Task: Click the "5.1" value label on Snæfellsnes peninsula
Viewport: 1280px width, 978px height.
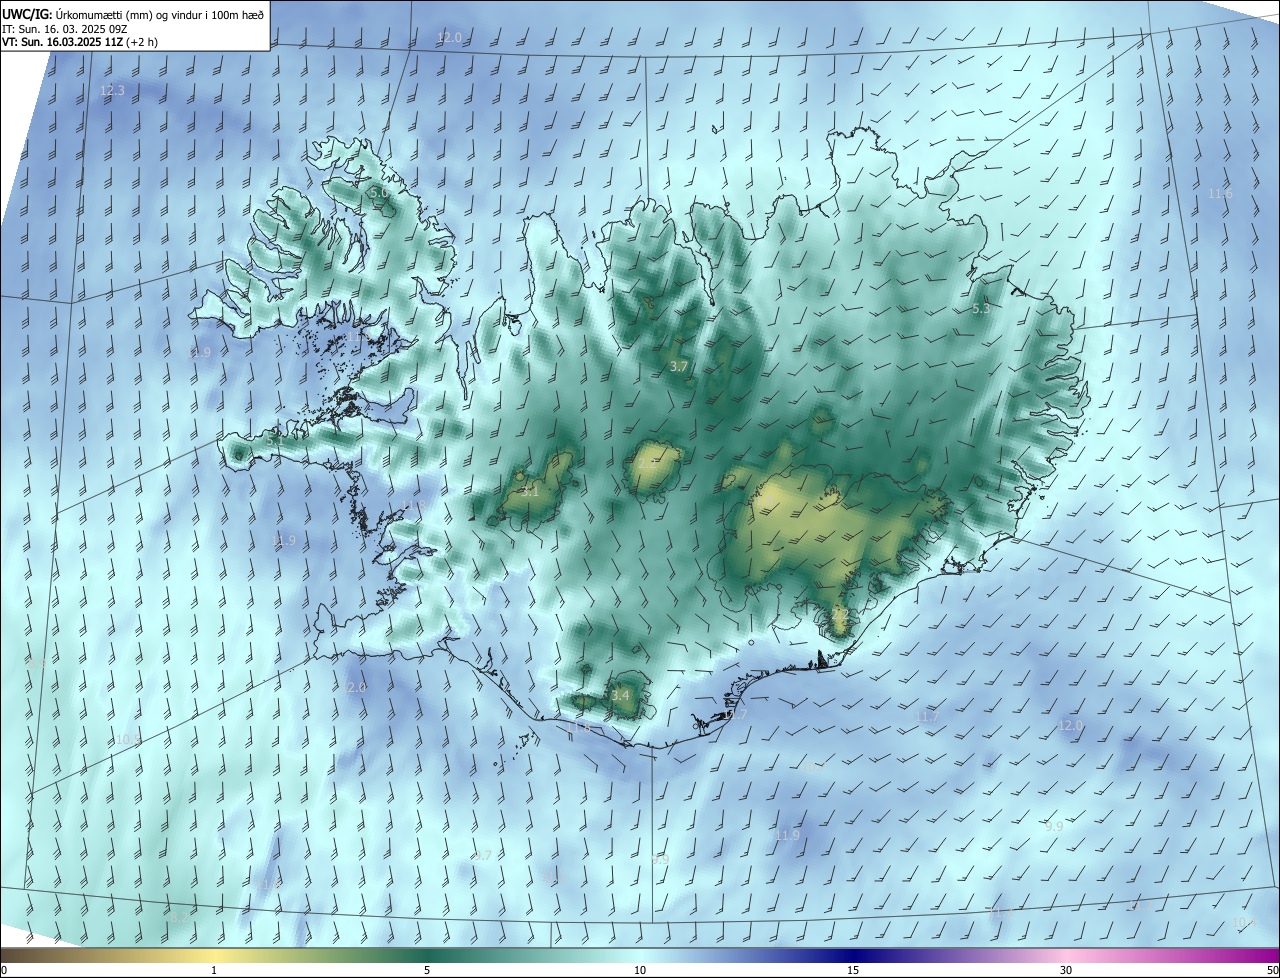Action: pyautogui.click(x=276, y=439)
